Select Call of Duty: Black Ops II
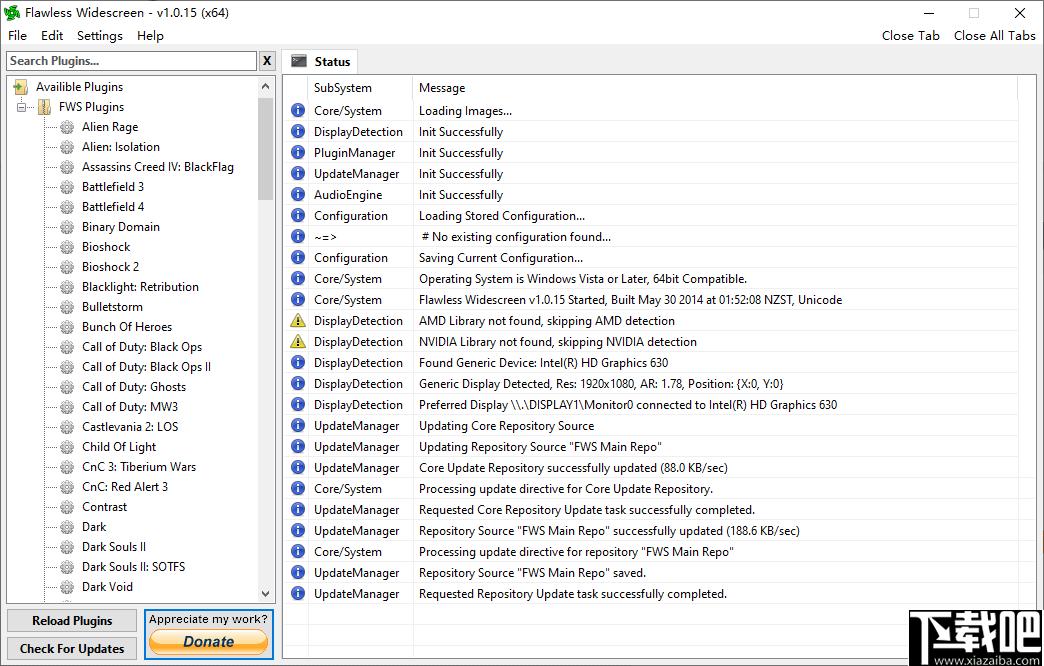This screenshot has width=1044, height=666. pyautogui.click(x=146, y=367)
